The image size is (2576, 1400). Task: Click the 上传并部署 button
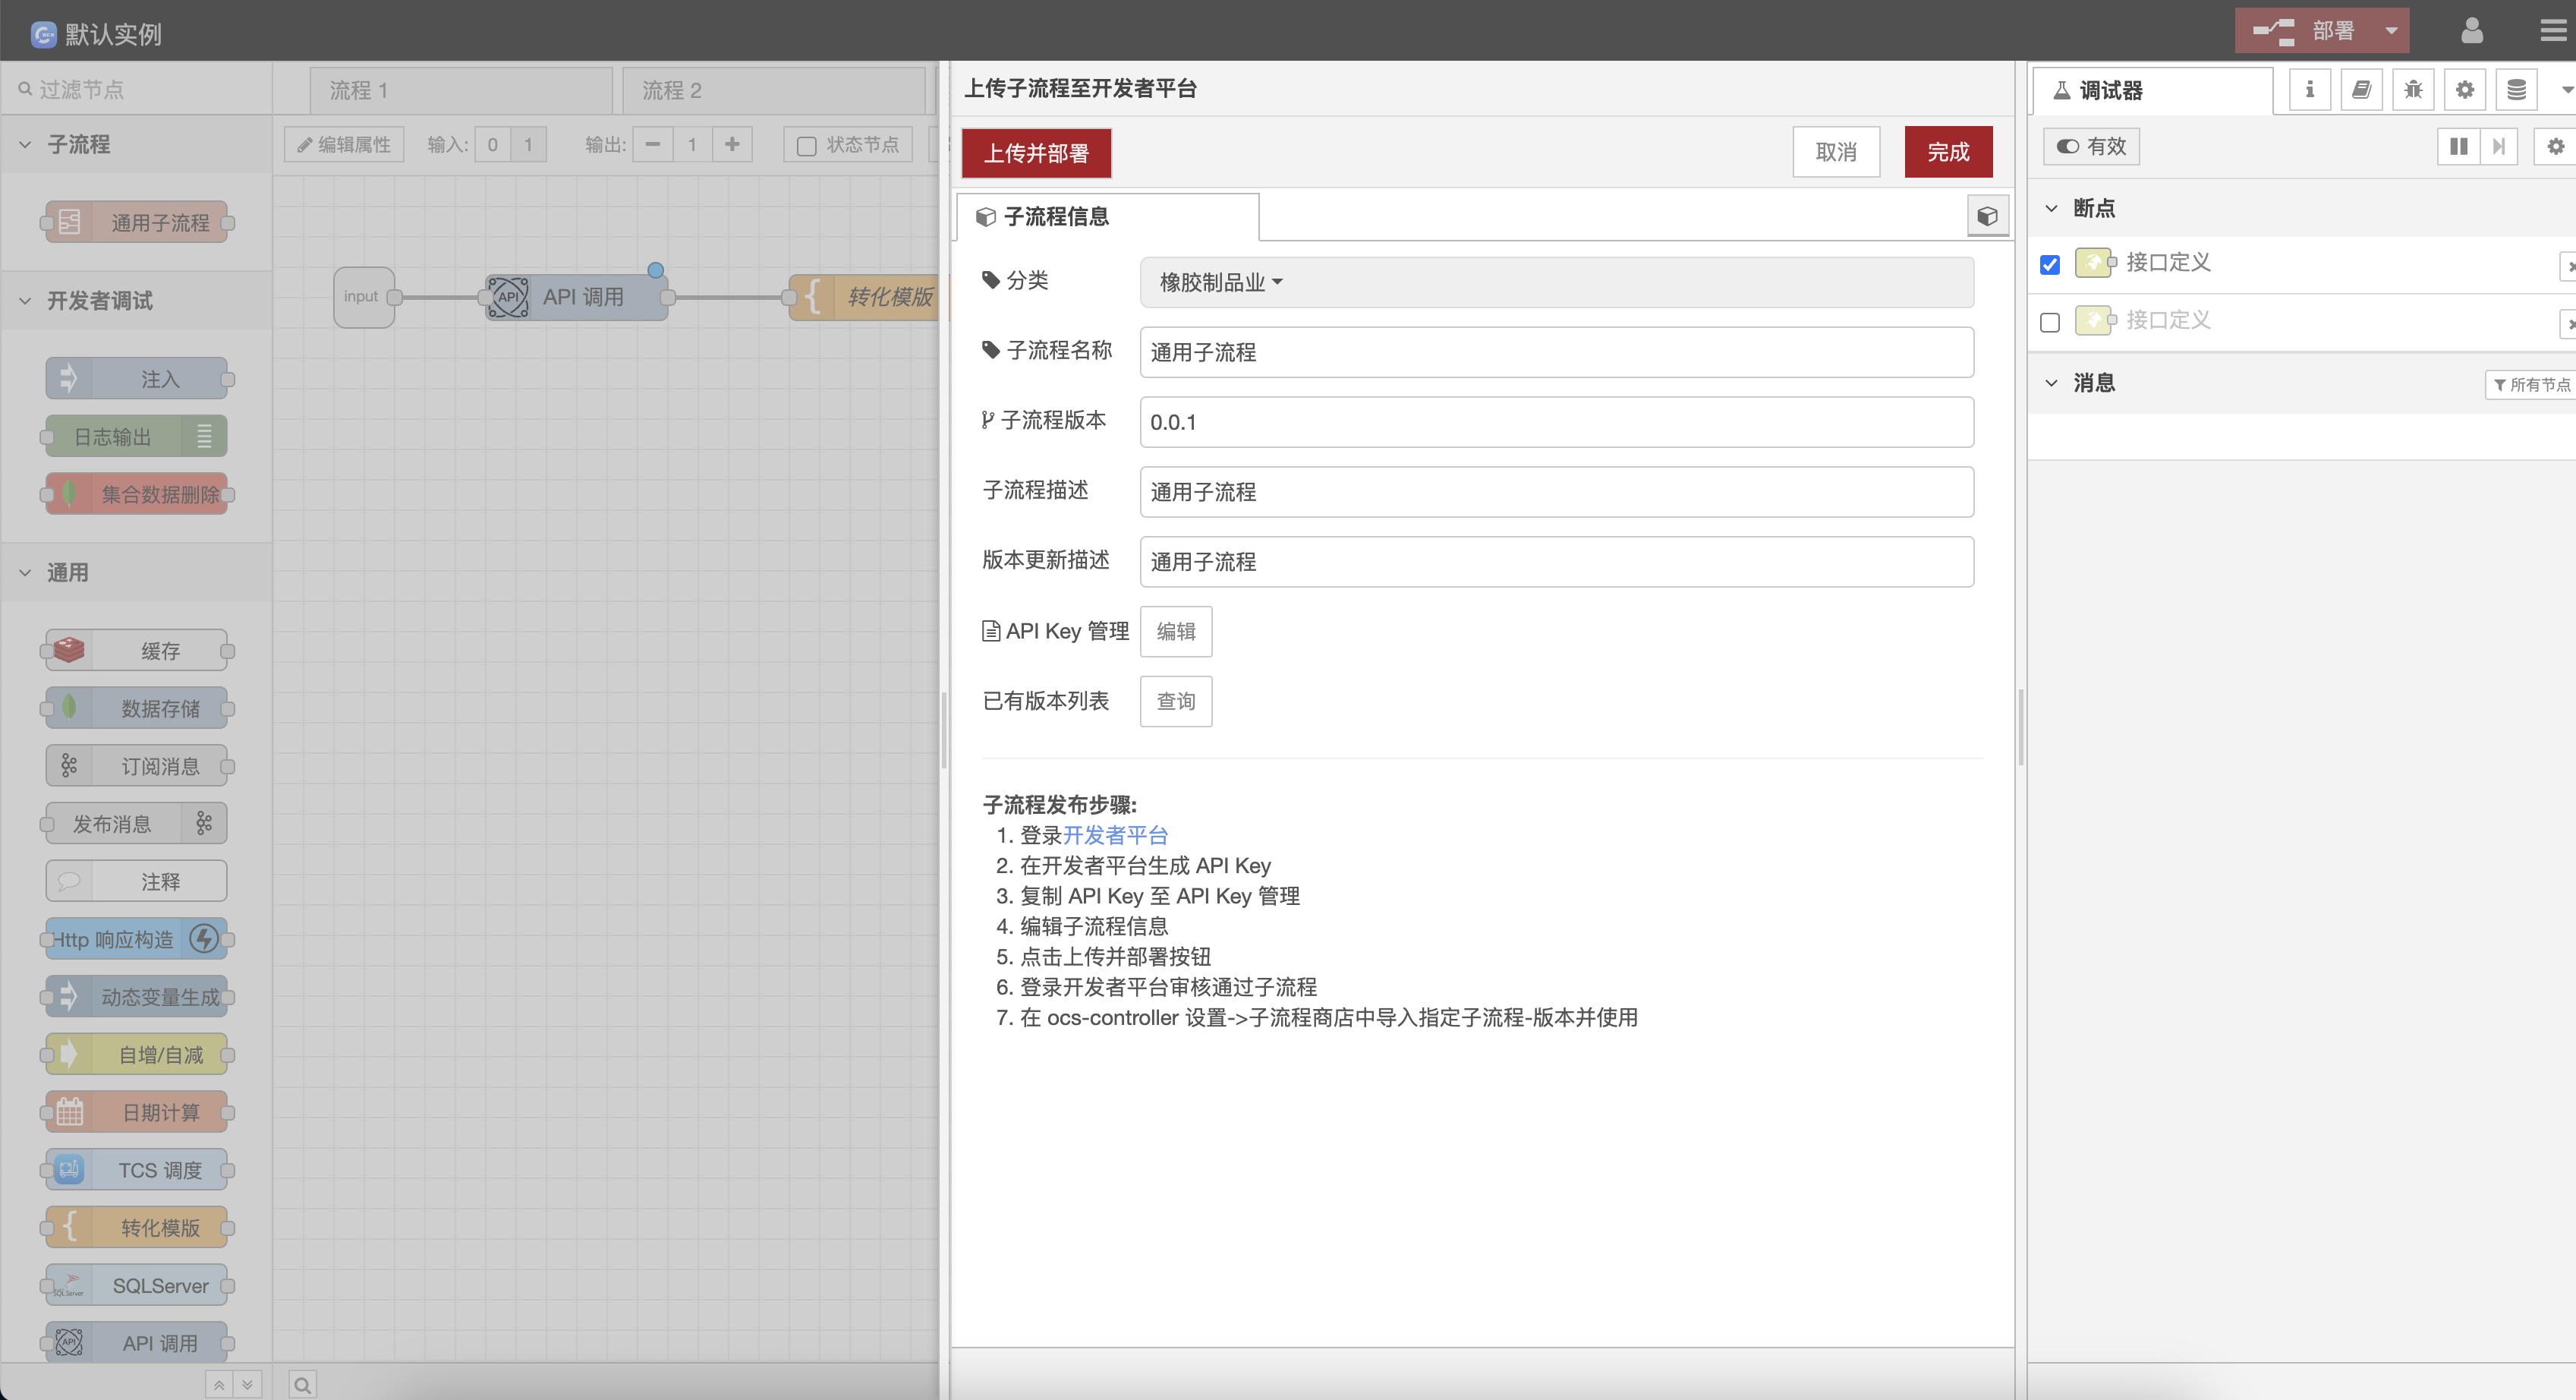point(1036,153)
